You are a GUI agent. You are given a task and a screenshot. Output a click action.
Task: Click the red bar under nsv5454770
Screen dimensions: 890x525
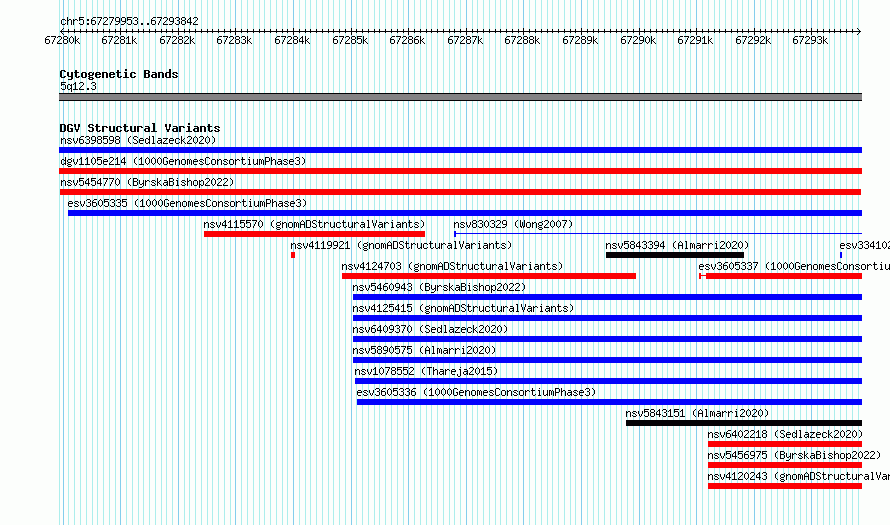point(460,192)
